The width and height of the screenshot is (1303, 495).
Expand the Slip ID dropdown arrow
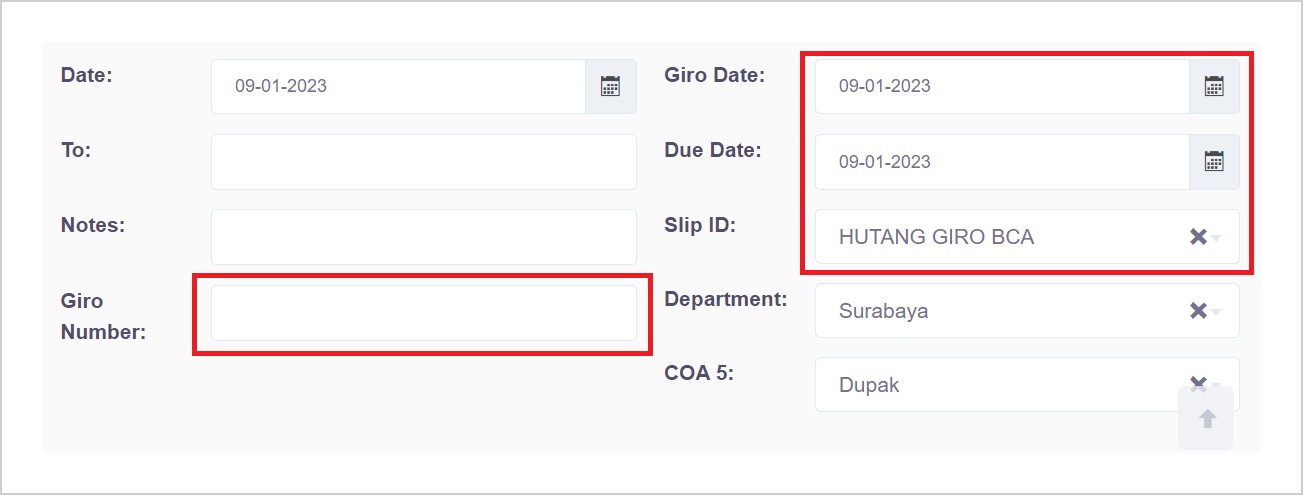point(1217,238)
